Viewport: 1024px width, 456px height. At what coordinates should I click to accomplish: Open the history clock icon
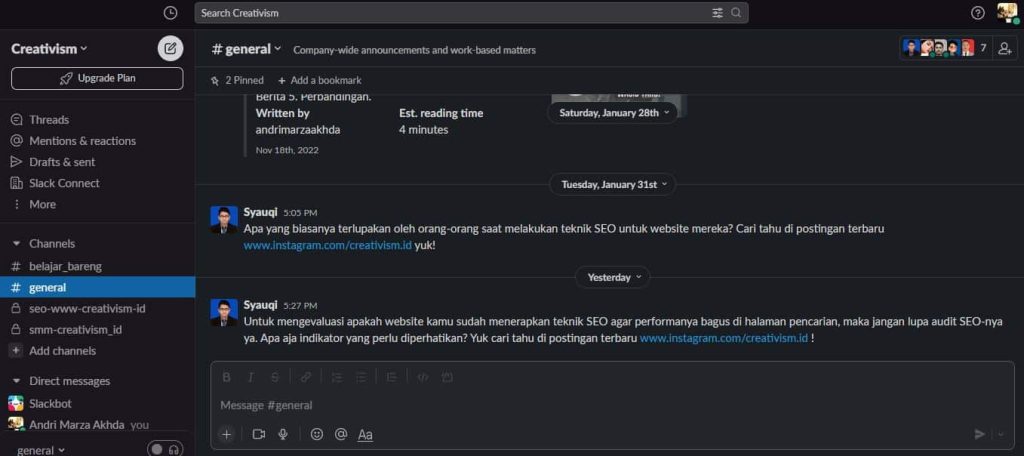[170, 12]
